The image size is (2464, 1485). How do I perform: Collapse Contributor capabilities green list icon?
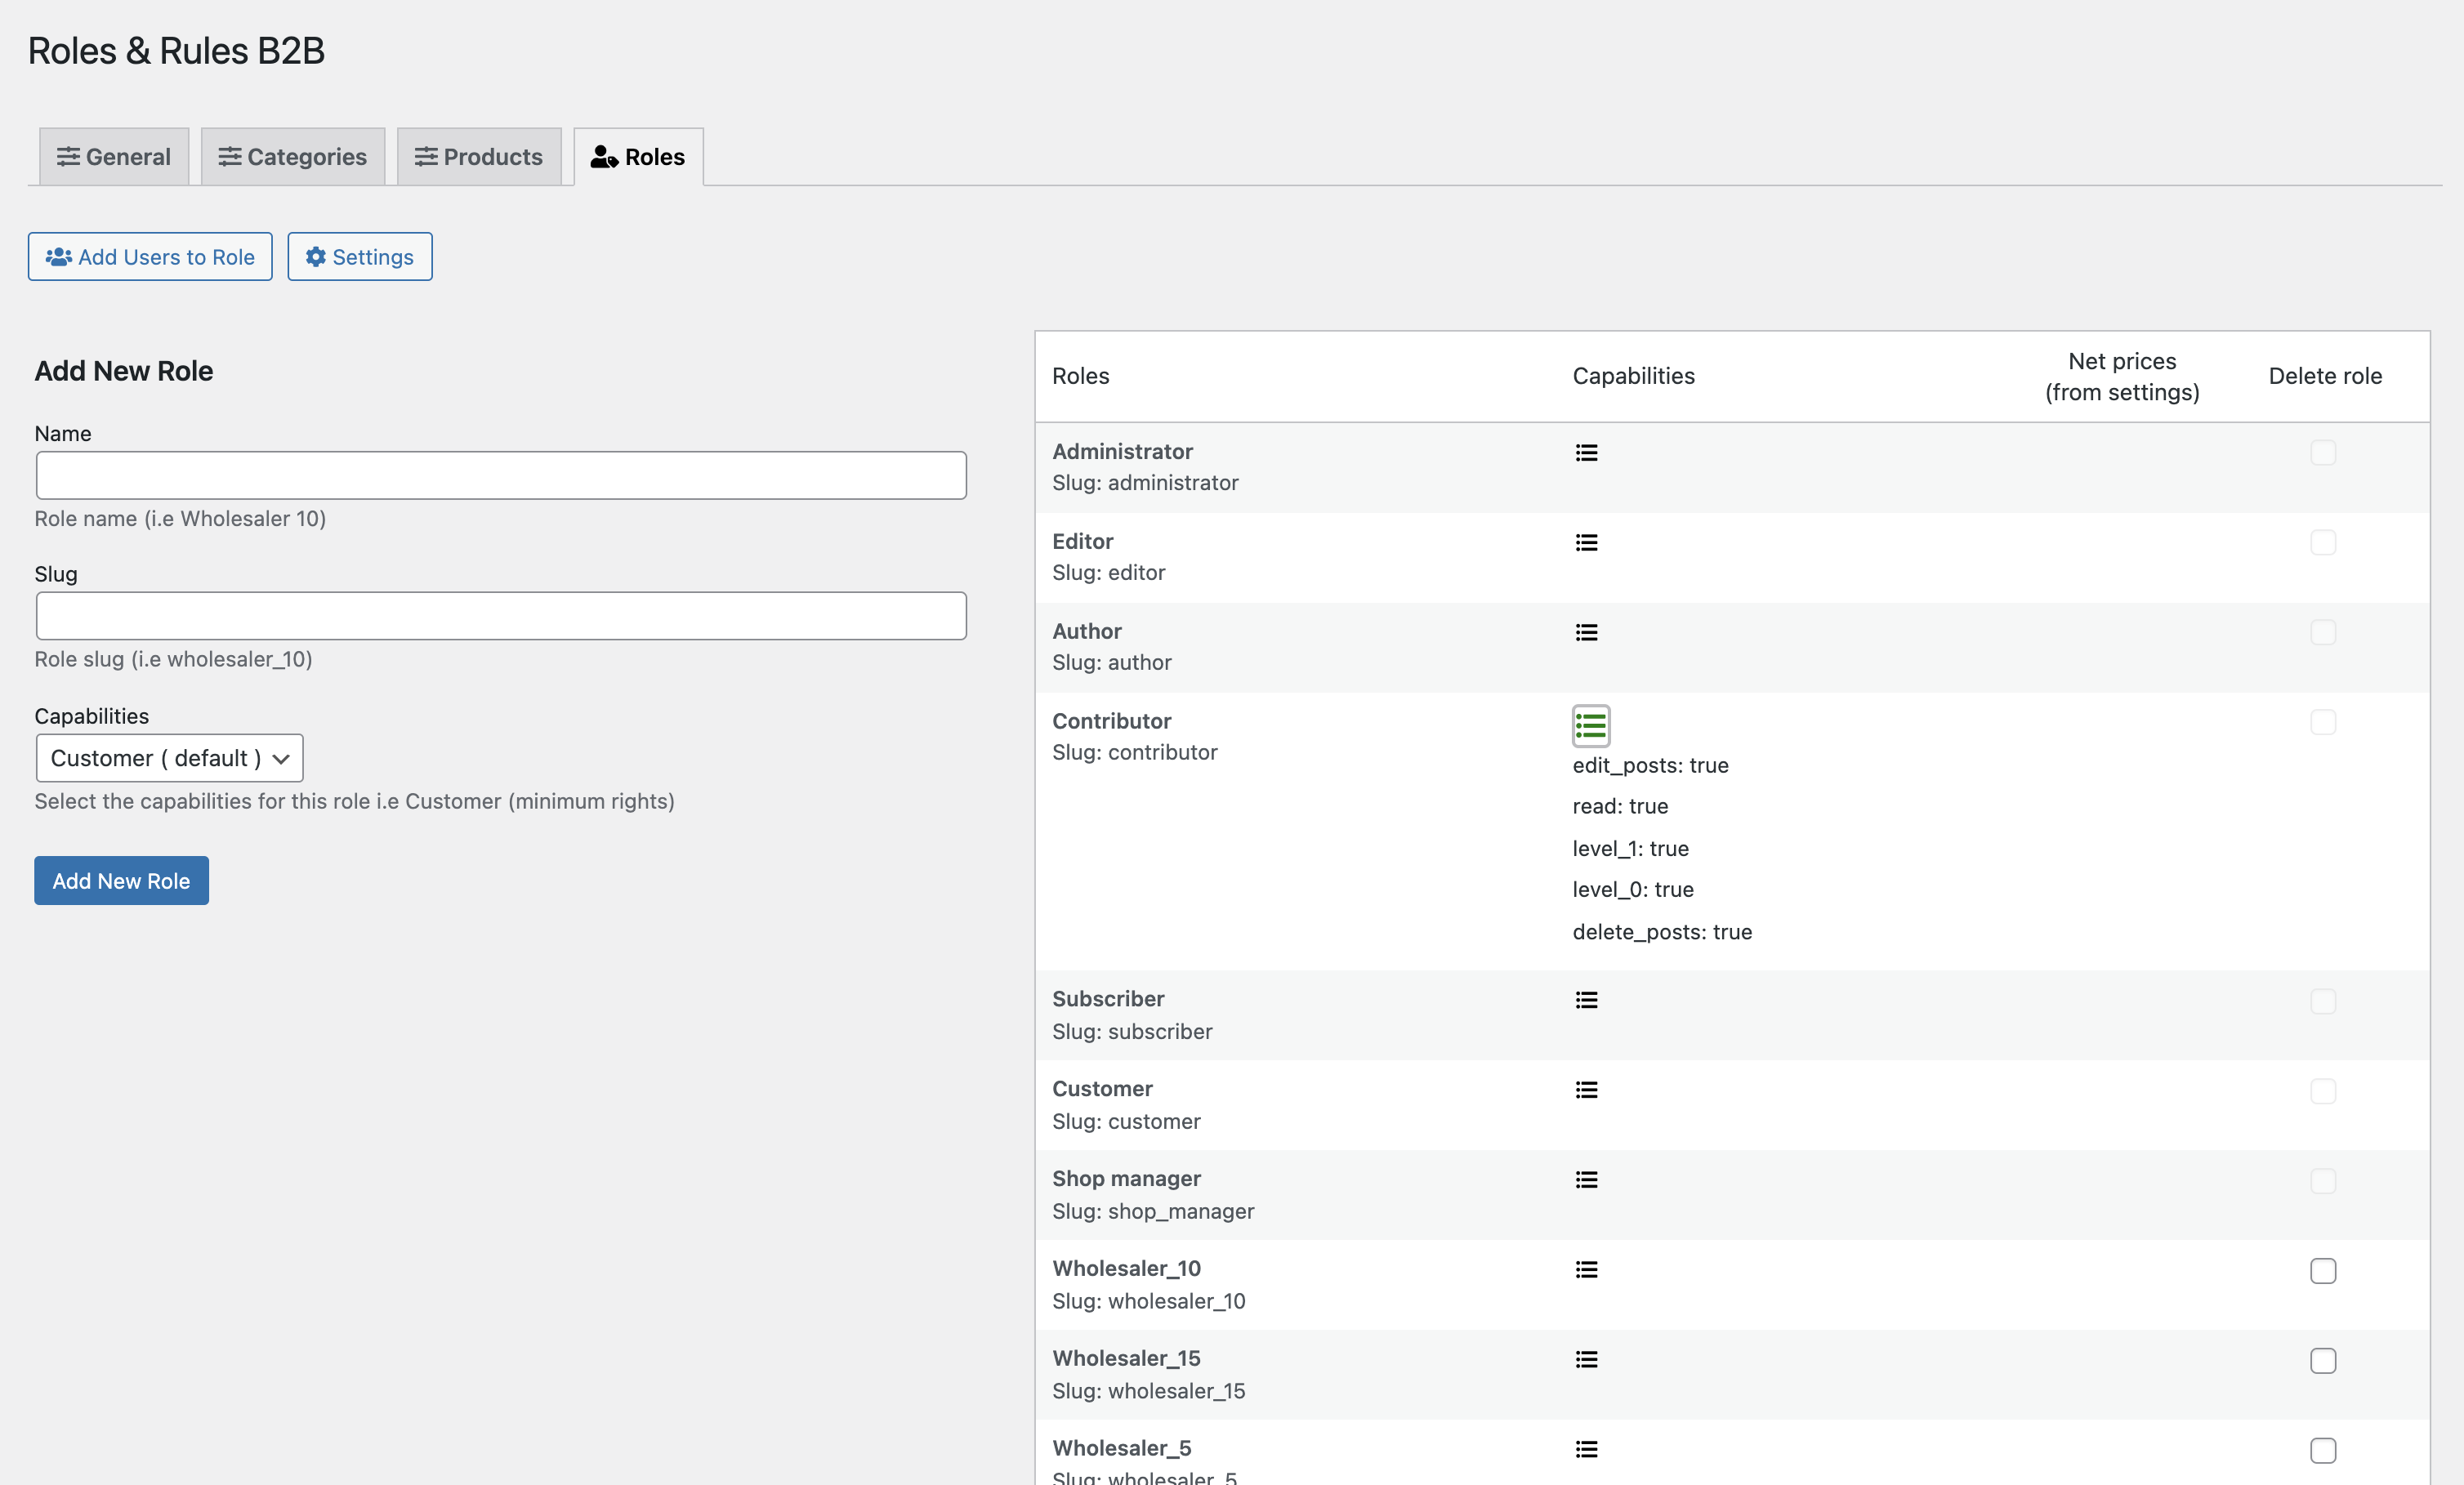(x=1590, y=726)
